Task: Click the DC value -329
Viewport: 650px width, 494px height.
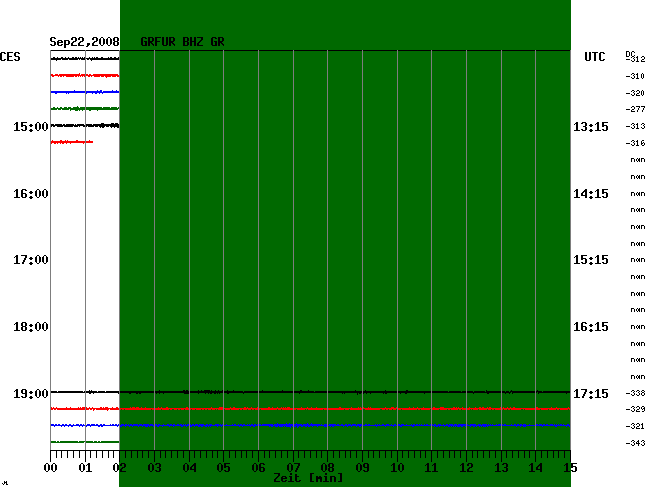Action: (x=635, y=409)
